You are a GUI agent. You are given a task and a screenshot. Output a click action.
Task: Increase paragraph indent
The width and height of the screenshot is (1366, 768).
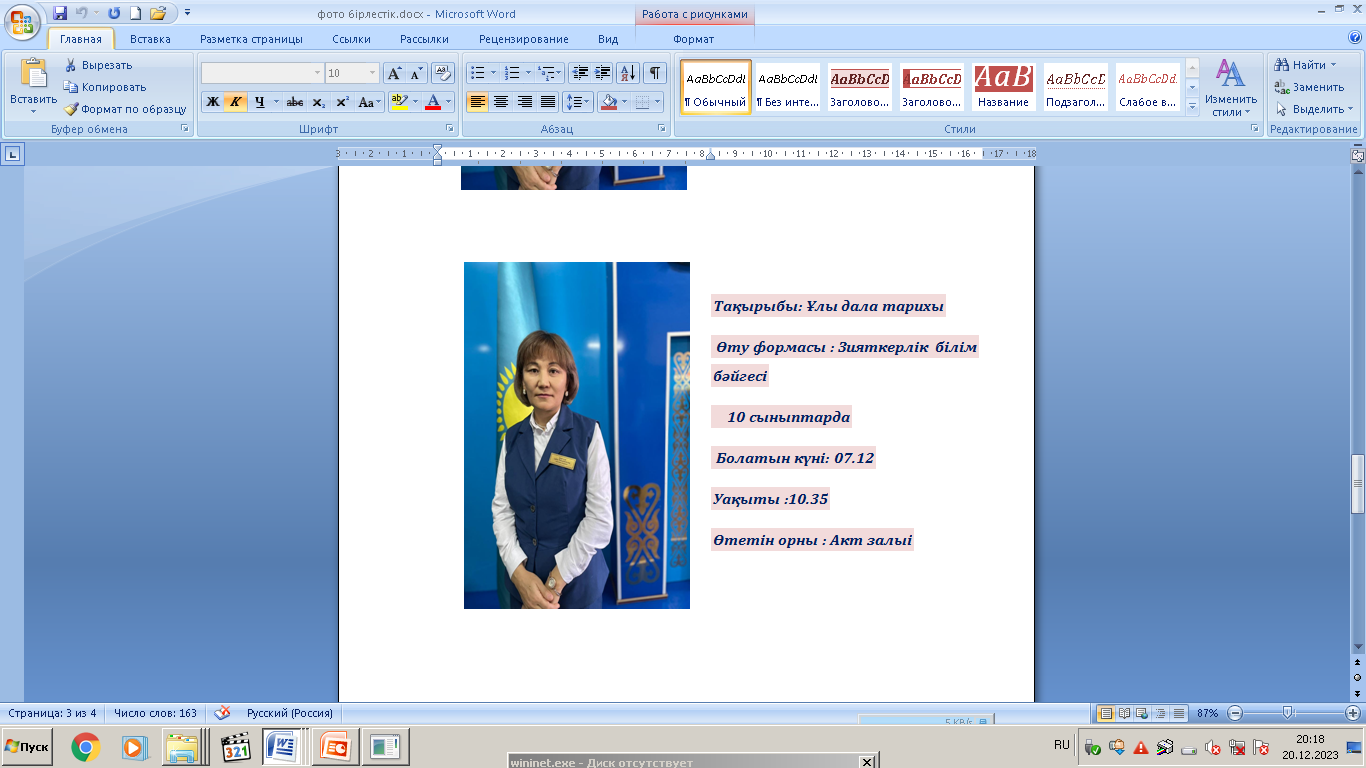tap(603, 73)
